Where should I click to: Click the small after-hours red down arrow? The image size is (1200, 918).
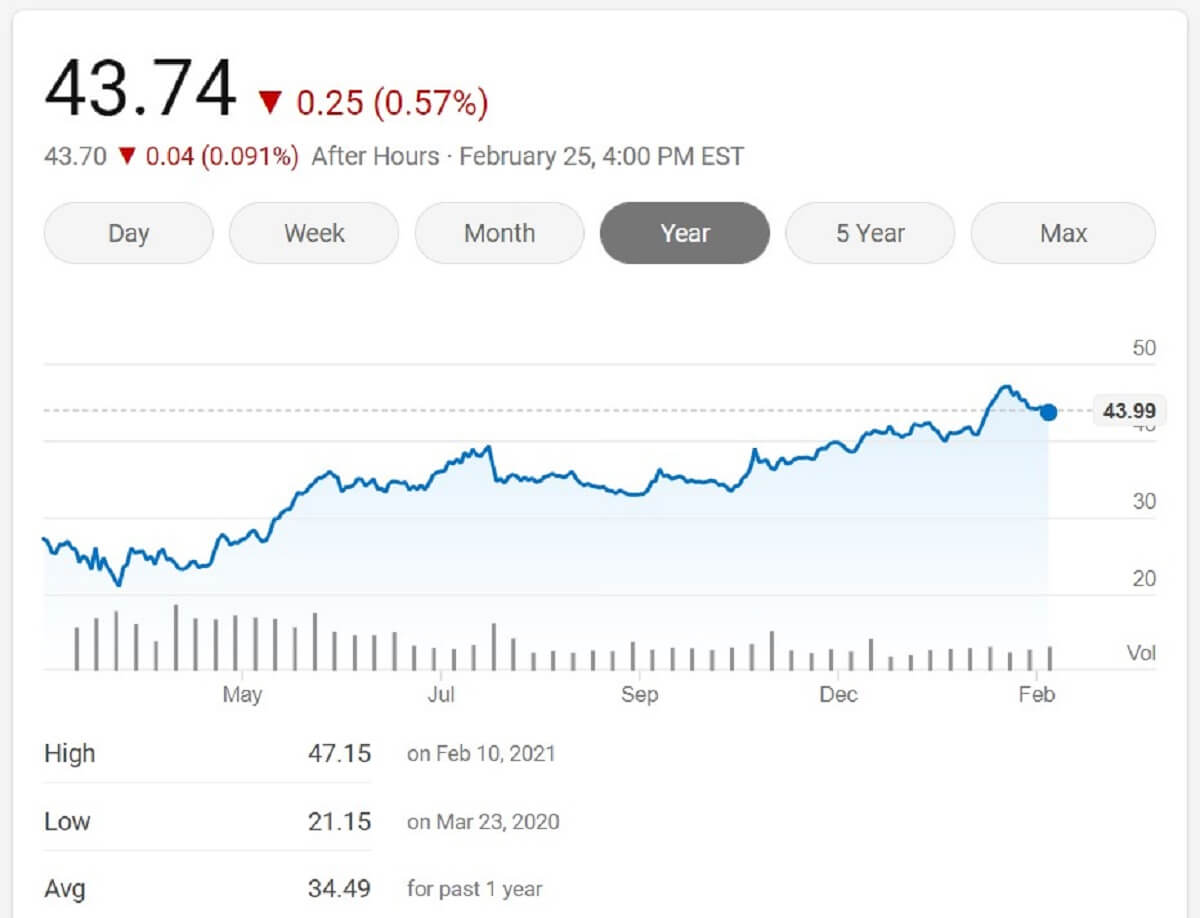(x=126, y=157)
